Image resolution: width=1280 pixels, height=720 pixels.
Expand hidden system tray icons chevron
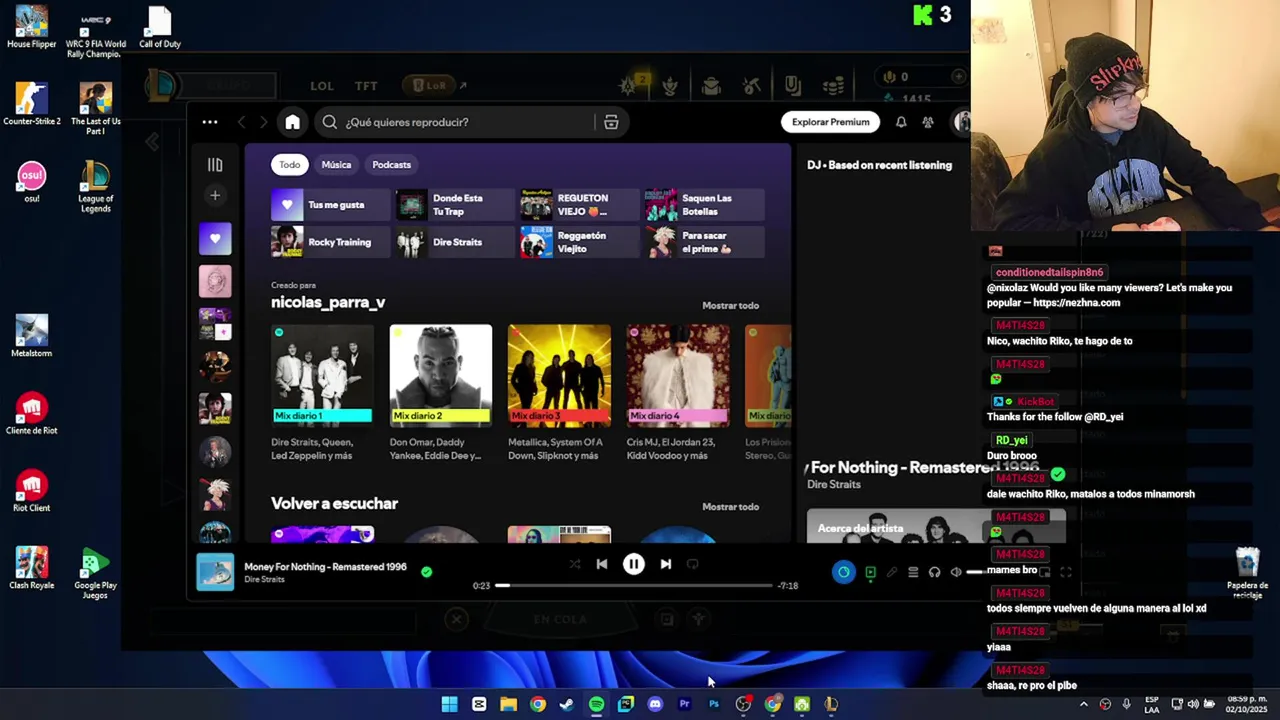tap(1083, 704)
